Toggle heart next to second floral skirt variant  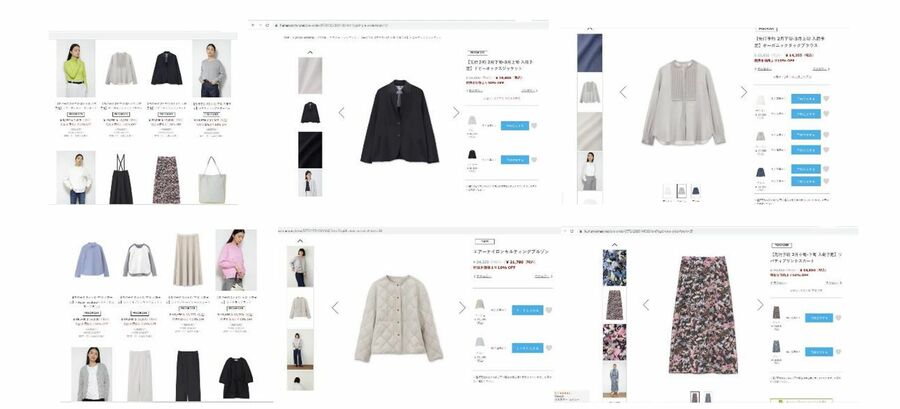click(x=838, y=352)
